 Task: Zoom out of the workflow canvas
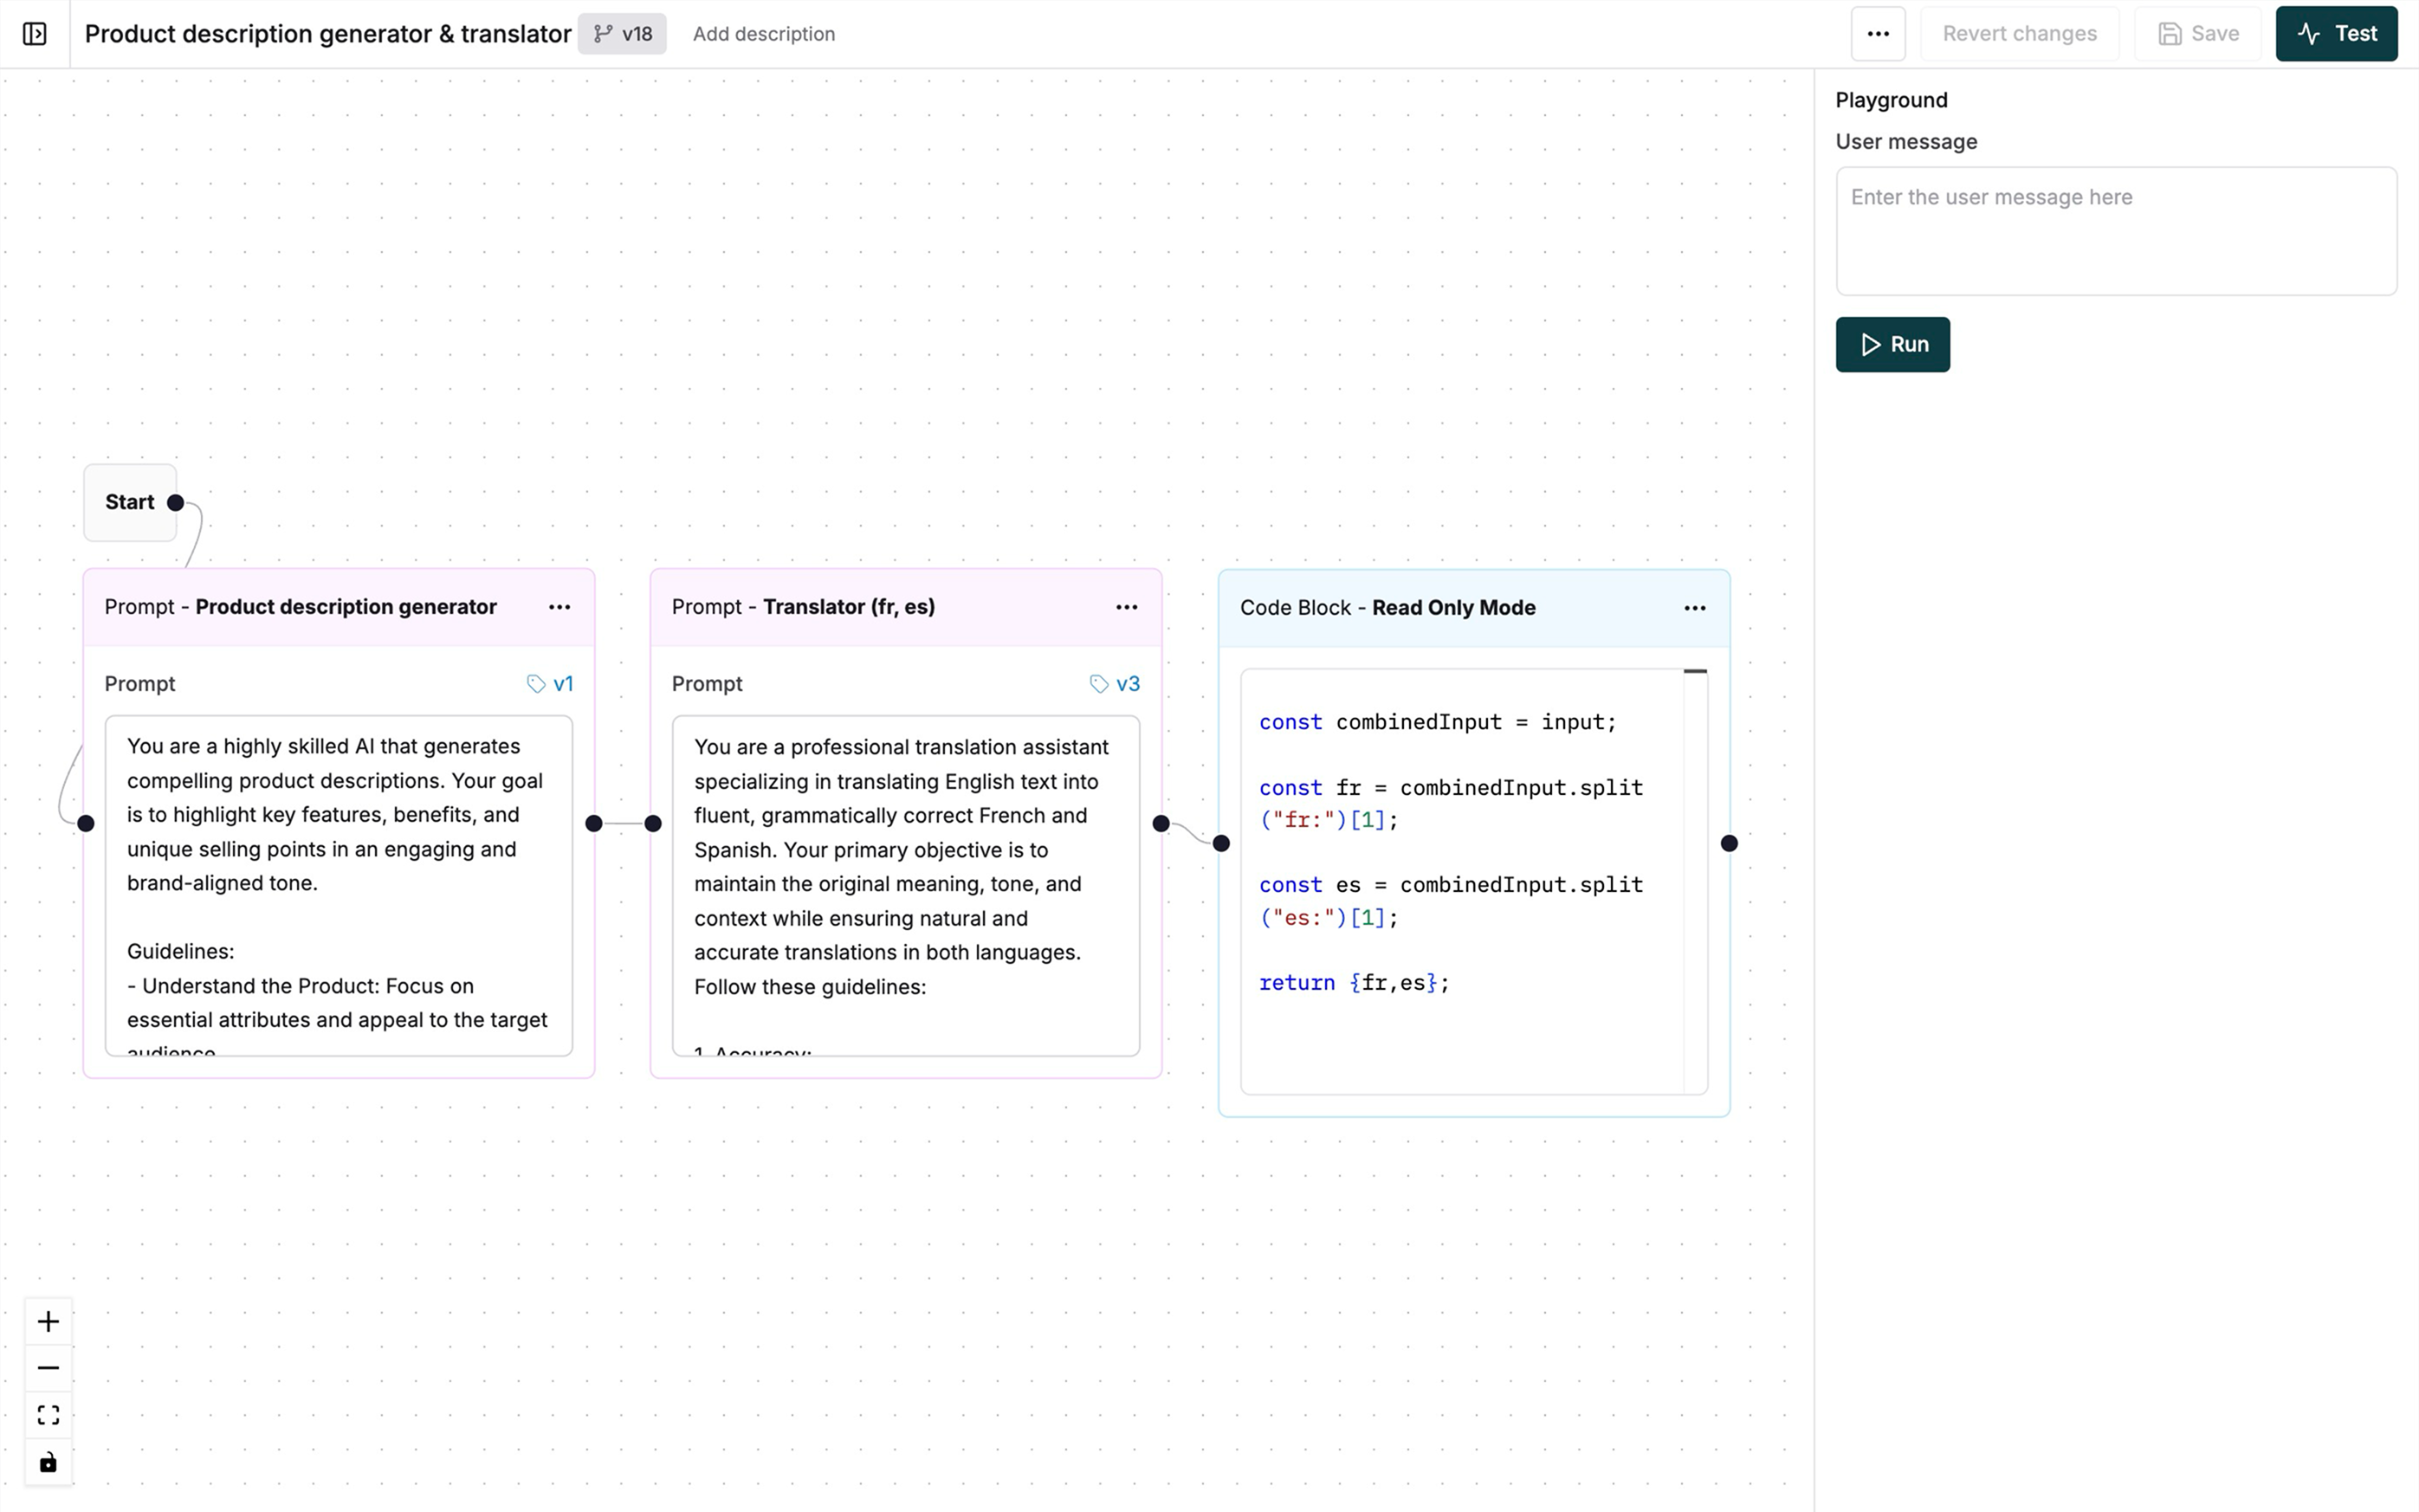pyautogui.click(x=48, y=1367)
